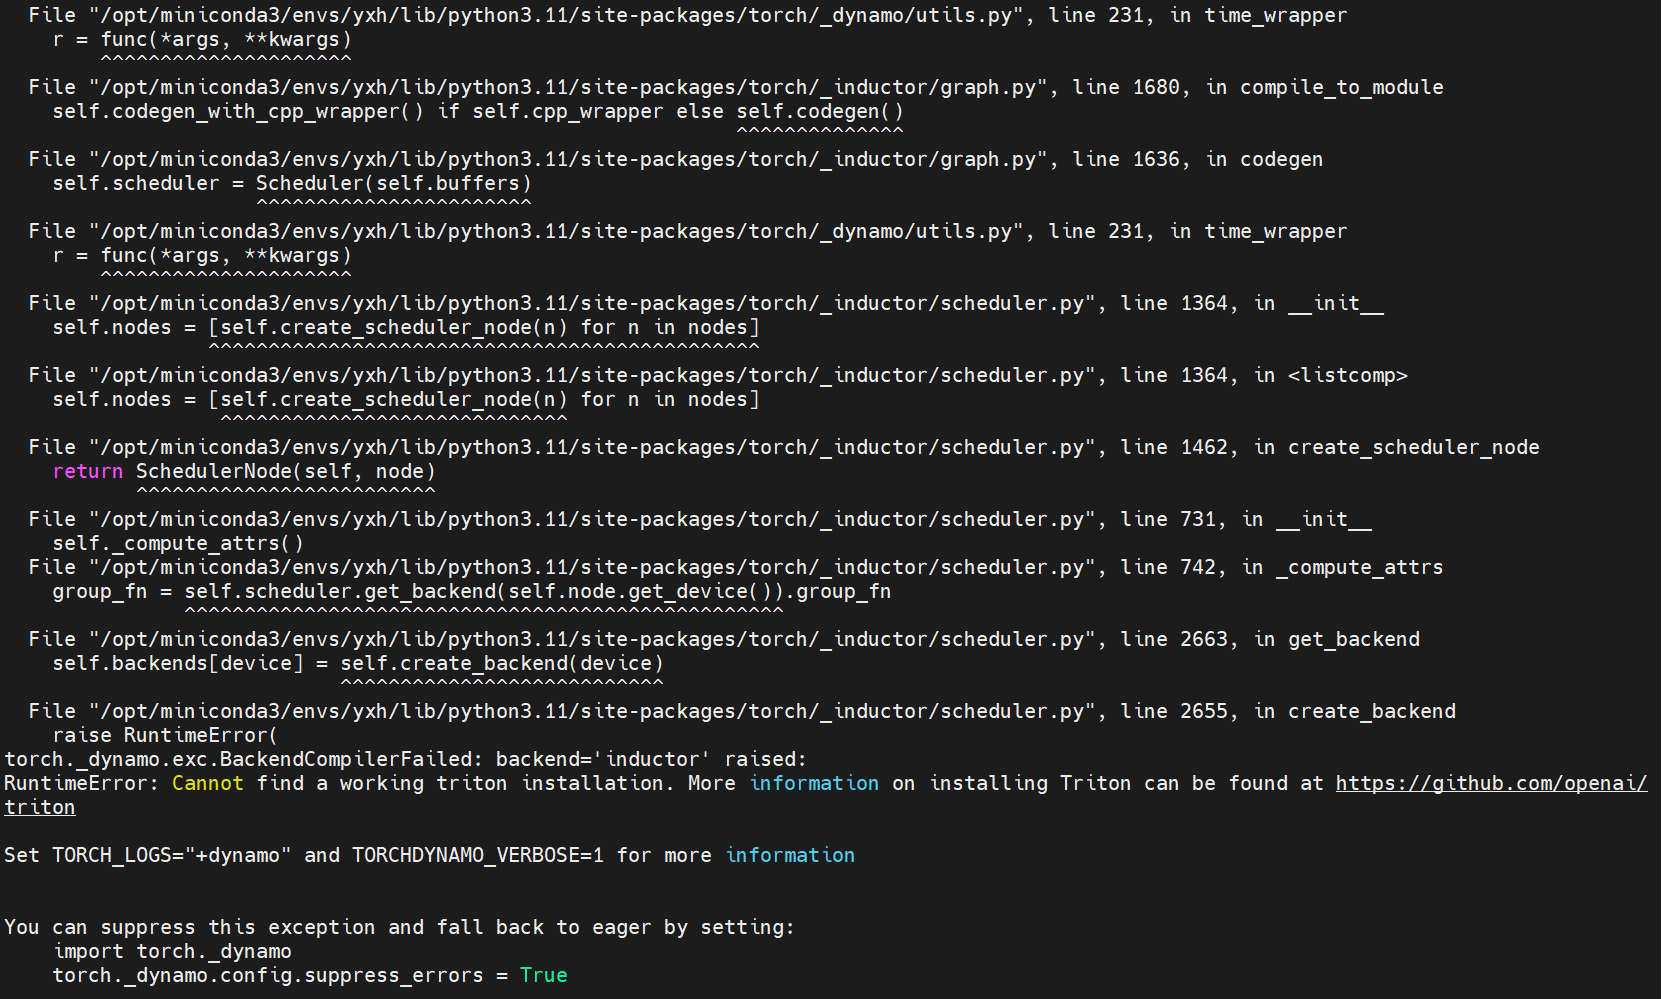The width and height of the screenshot is (1662, 999).
Task: Click "Set TORCH_LOGS="+dynamo"" text
Action: 148,855
